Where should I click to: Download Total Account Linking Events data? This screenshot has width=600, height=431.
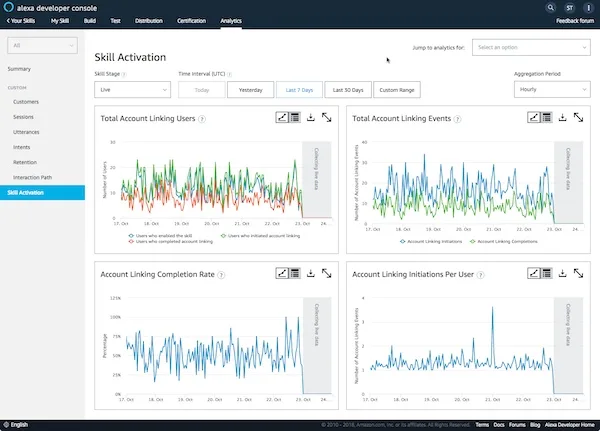click(562, 117)
